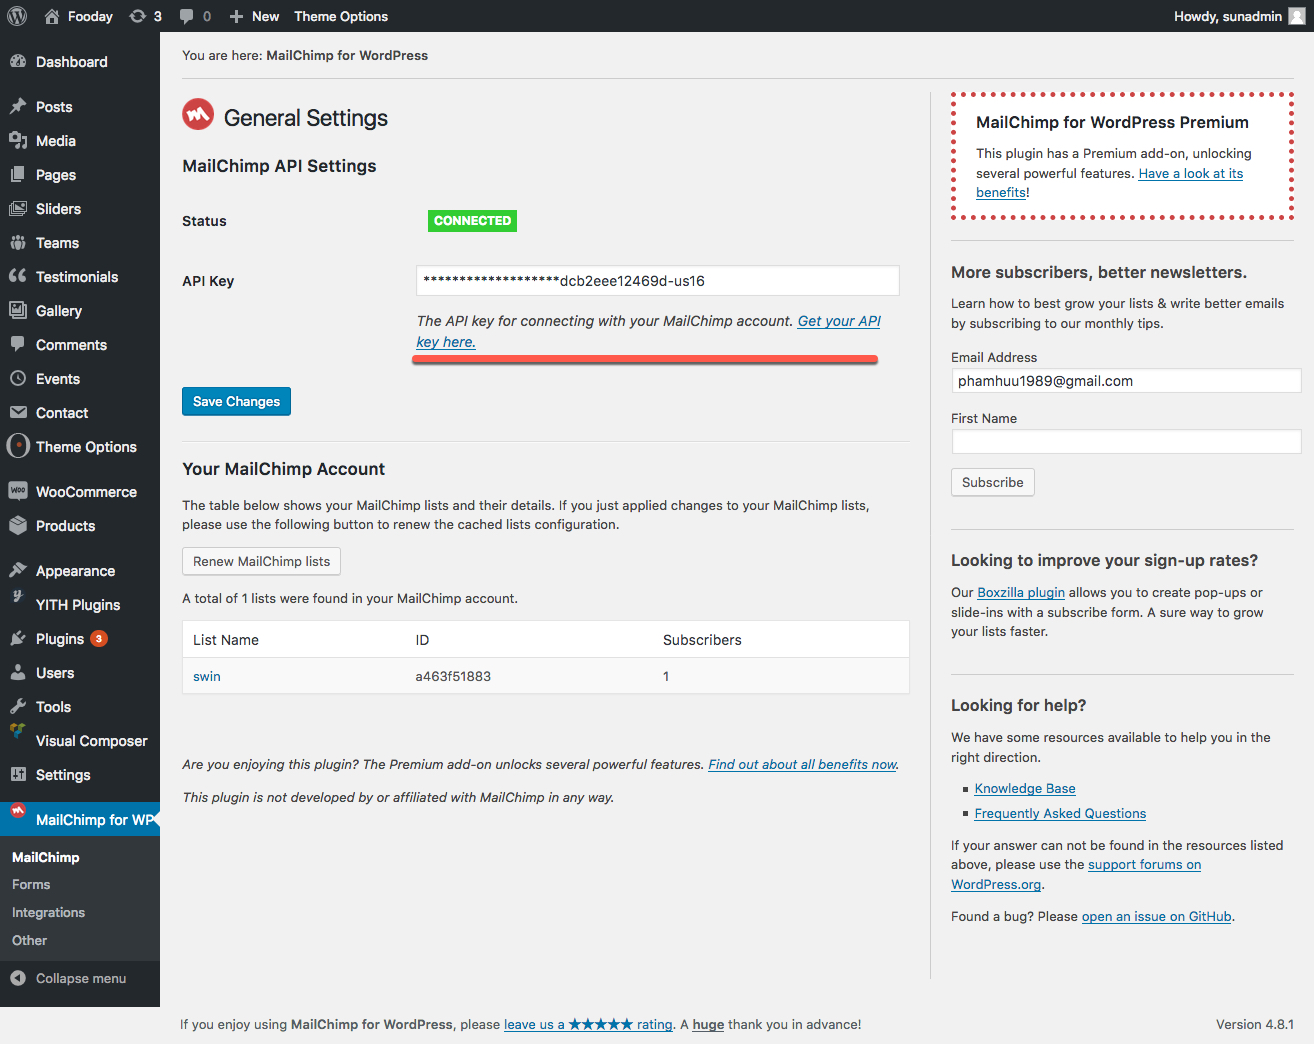
Task: Click the updates refresh icon
Action: coord(138,16)
